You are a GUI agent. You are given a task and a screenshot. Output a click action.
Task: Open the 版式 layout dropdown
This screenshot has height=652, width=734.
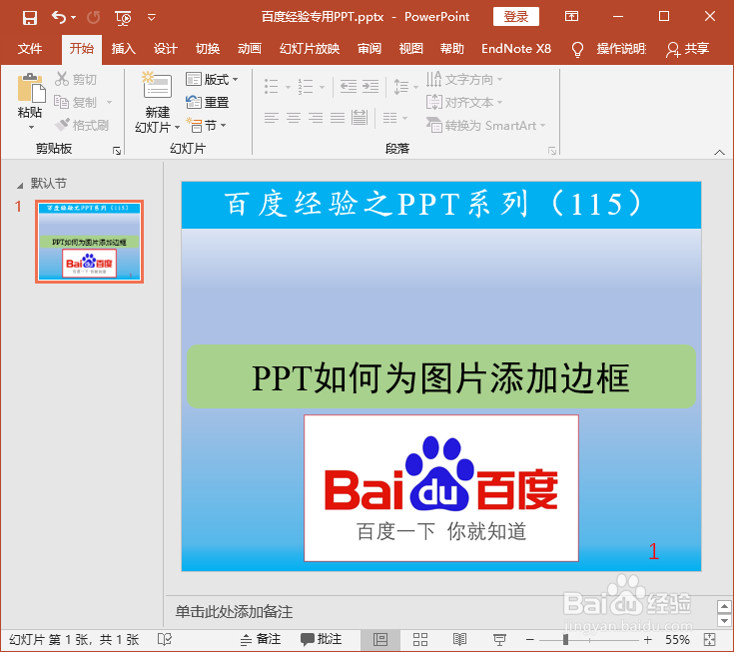pyautogui.click(x=212, y=79)
